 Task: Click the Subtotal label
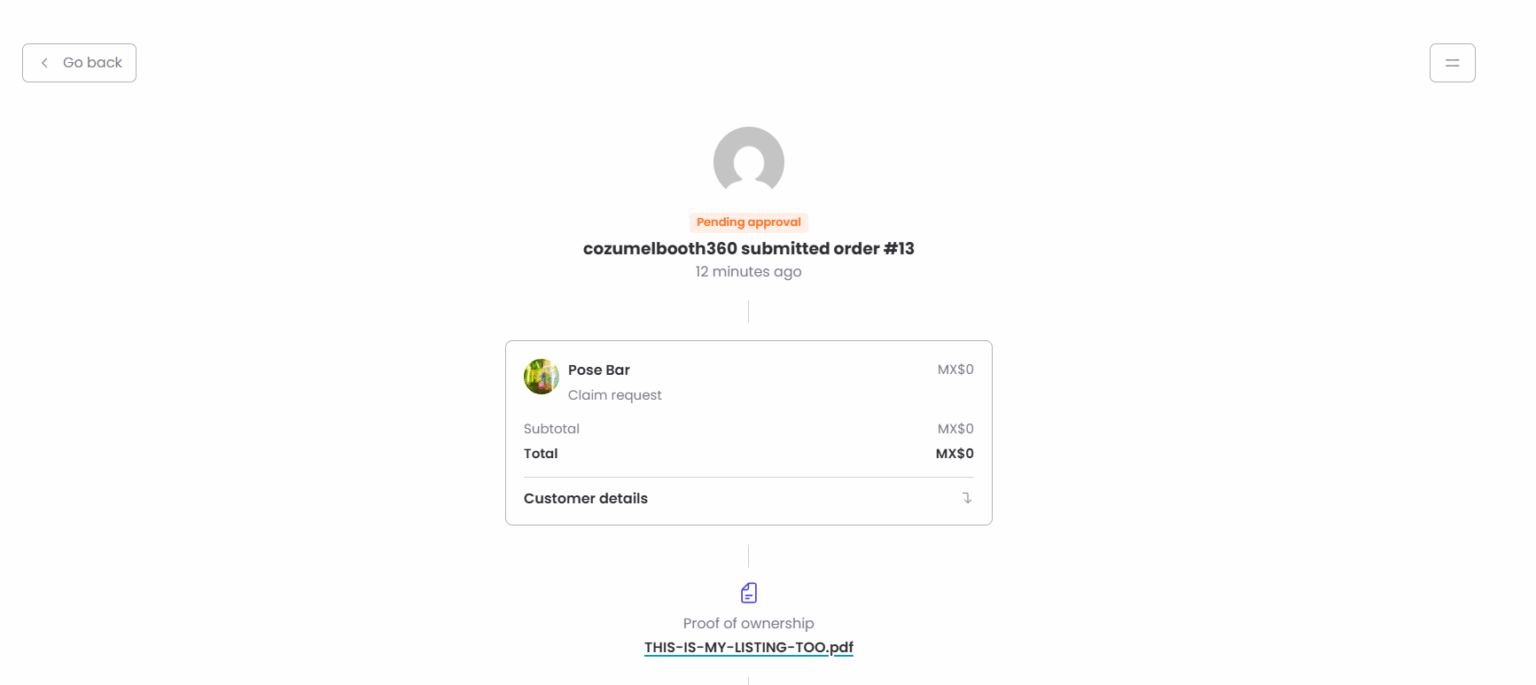(551, 429)
